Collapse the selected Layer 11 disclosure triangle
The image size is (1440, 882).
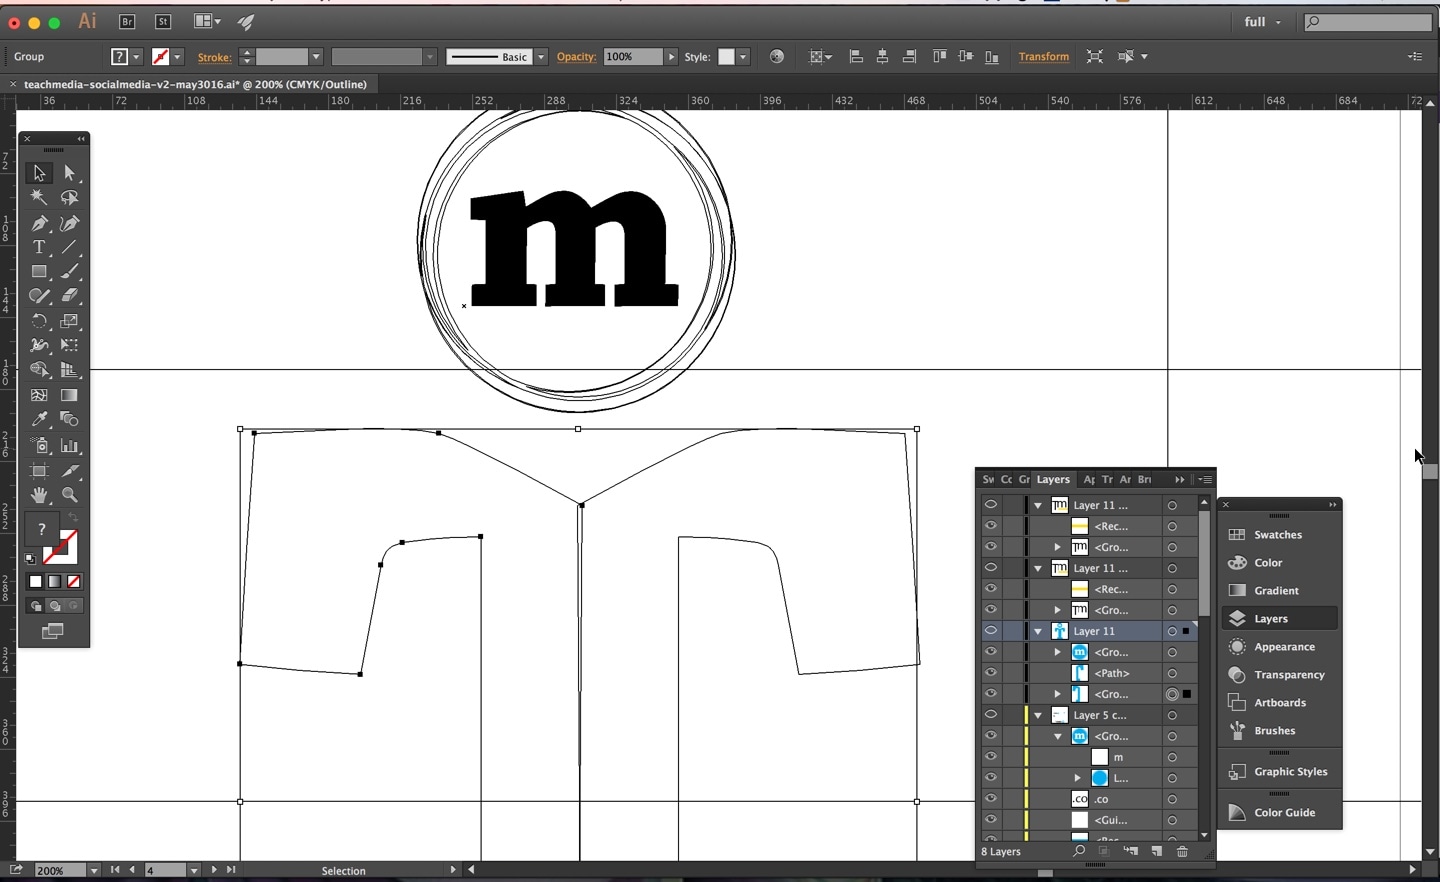click(x=1038, y=632)
